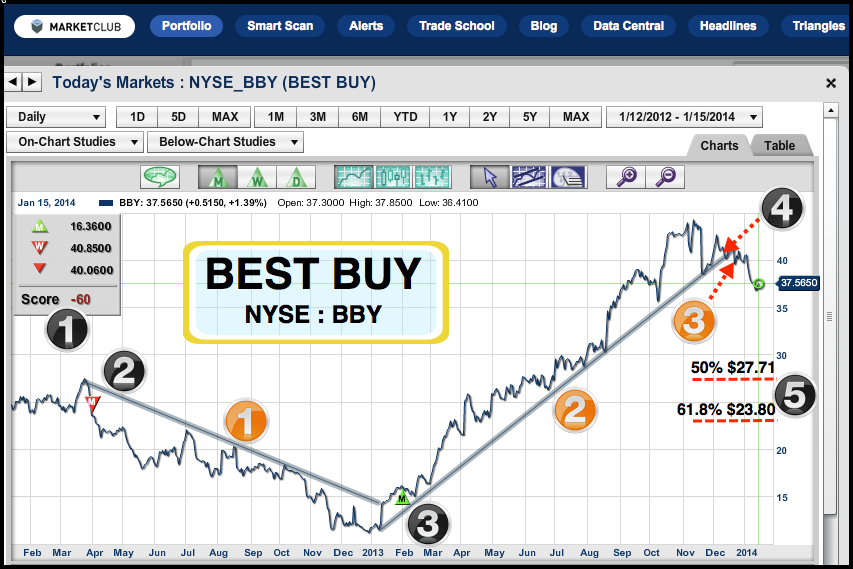The width and height of the screenshot is (853, 569).
Task: Click the Score -60 value
Action: click(x=81, y=300)
